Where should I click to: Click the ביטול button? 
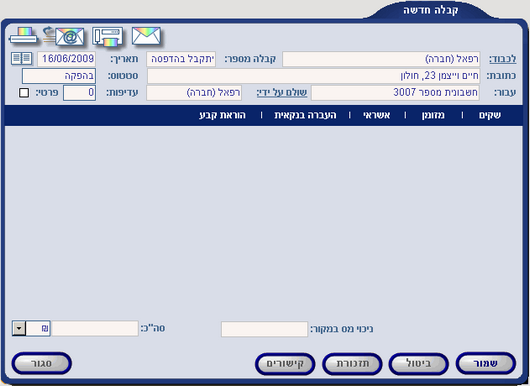click(419, 364)
